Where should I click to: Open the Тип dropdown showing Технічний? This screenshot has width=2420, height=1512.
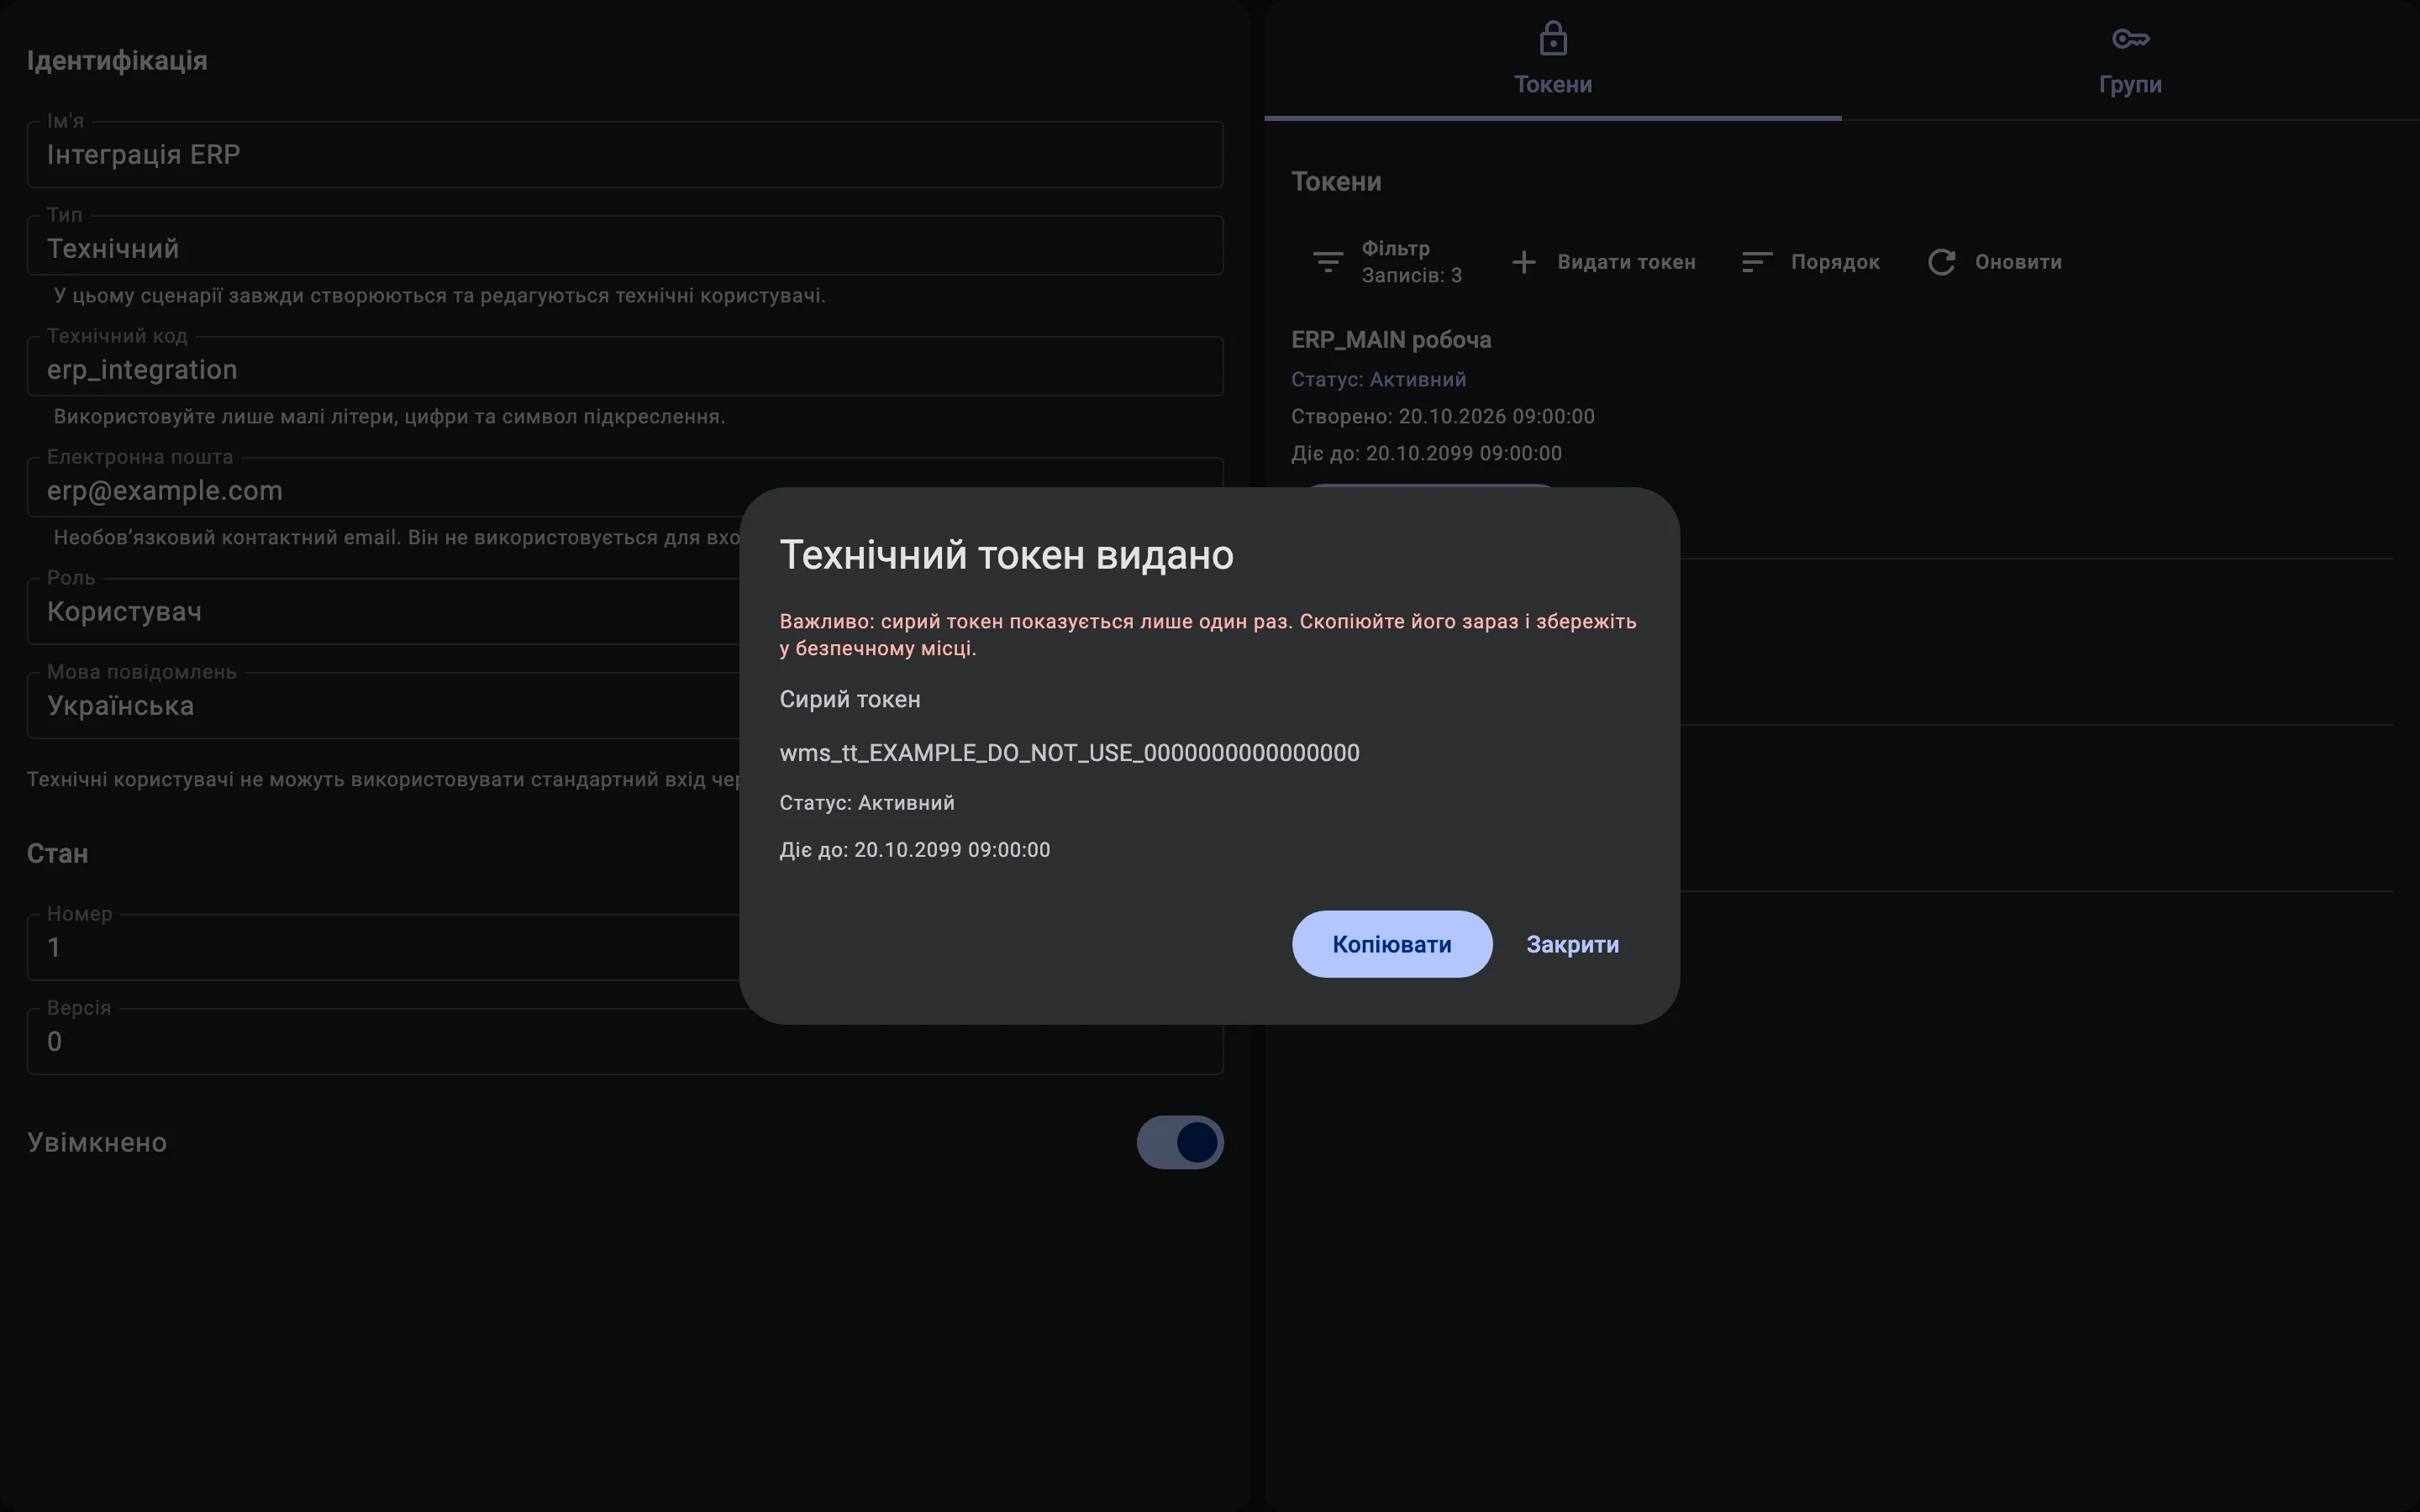click(x=625, y=246)
